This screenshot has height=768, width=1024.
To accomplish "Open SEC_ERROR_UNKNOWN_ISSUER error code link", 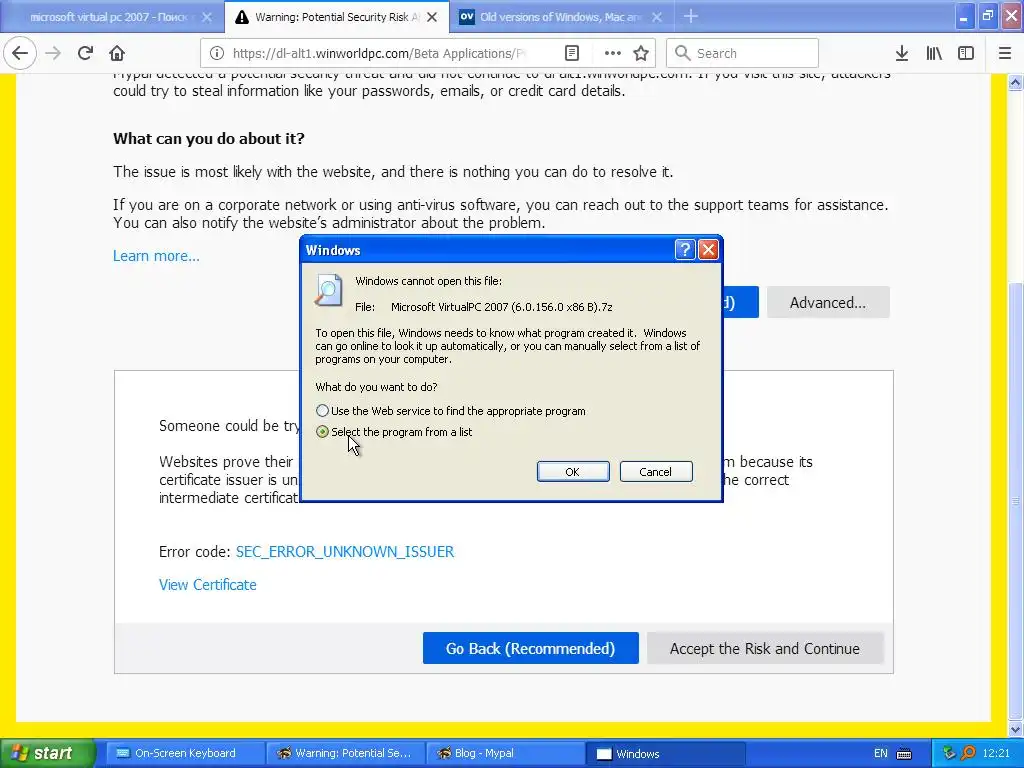I will pos(345,552).
